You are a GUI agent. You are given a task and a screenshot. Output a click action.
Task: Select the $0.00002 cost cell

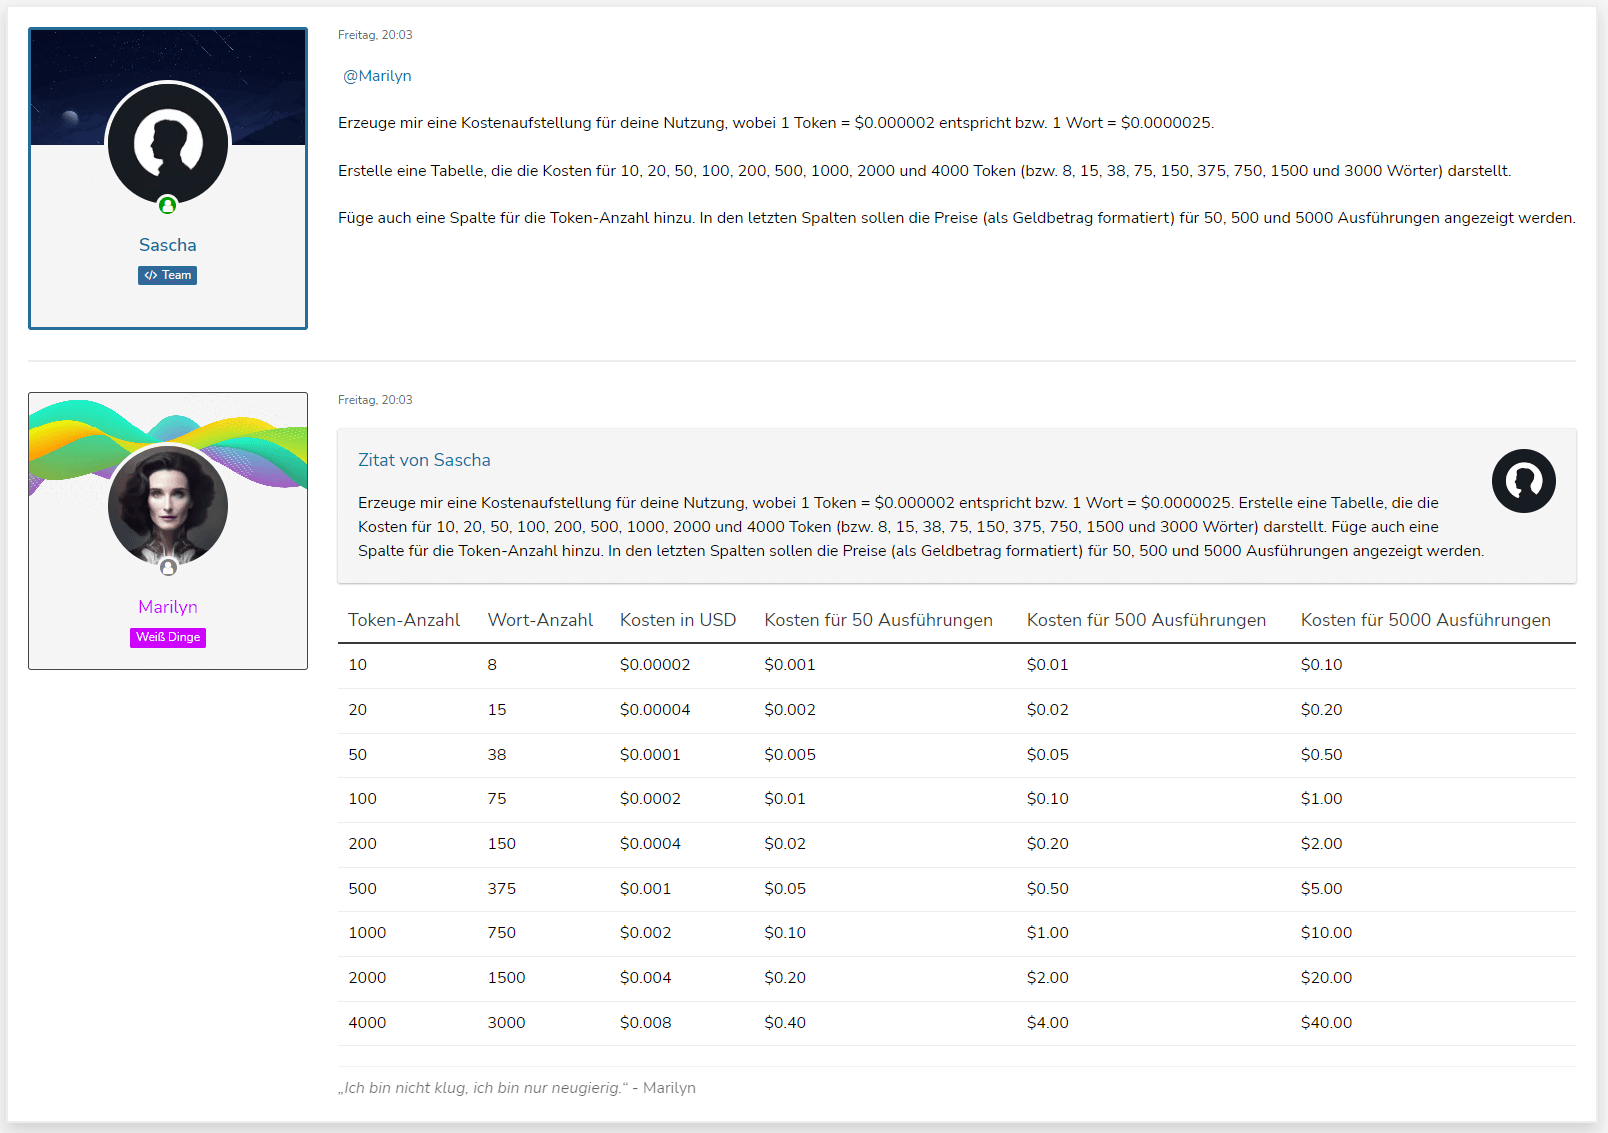655,665
